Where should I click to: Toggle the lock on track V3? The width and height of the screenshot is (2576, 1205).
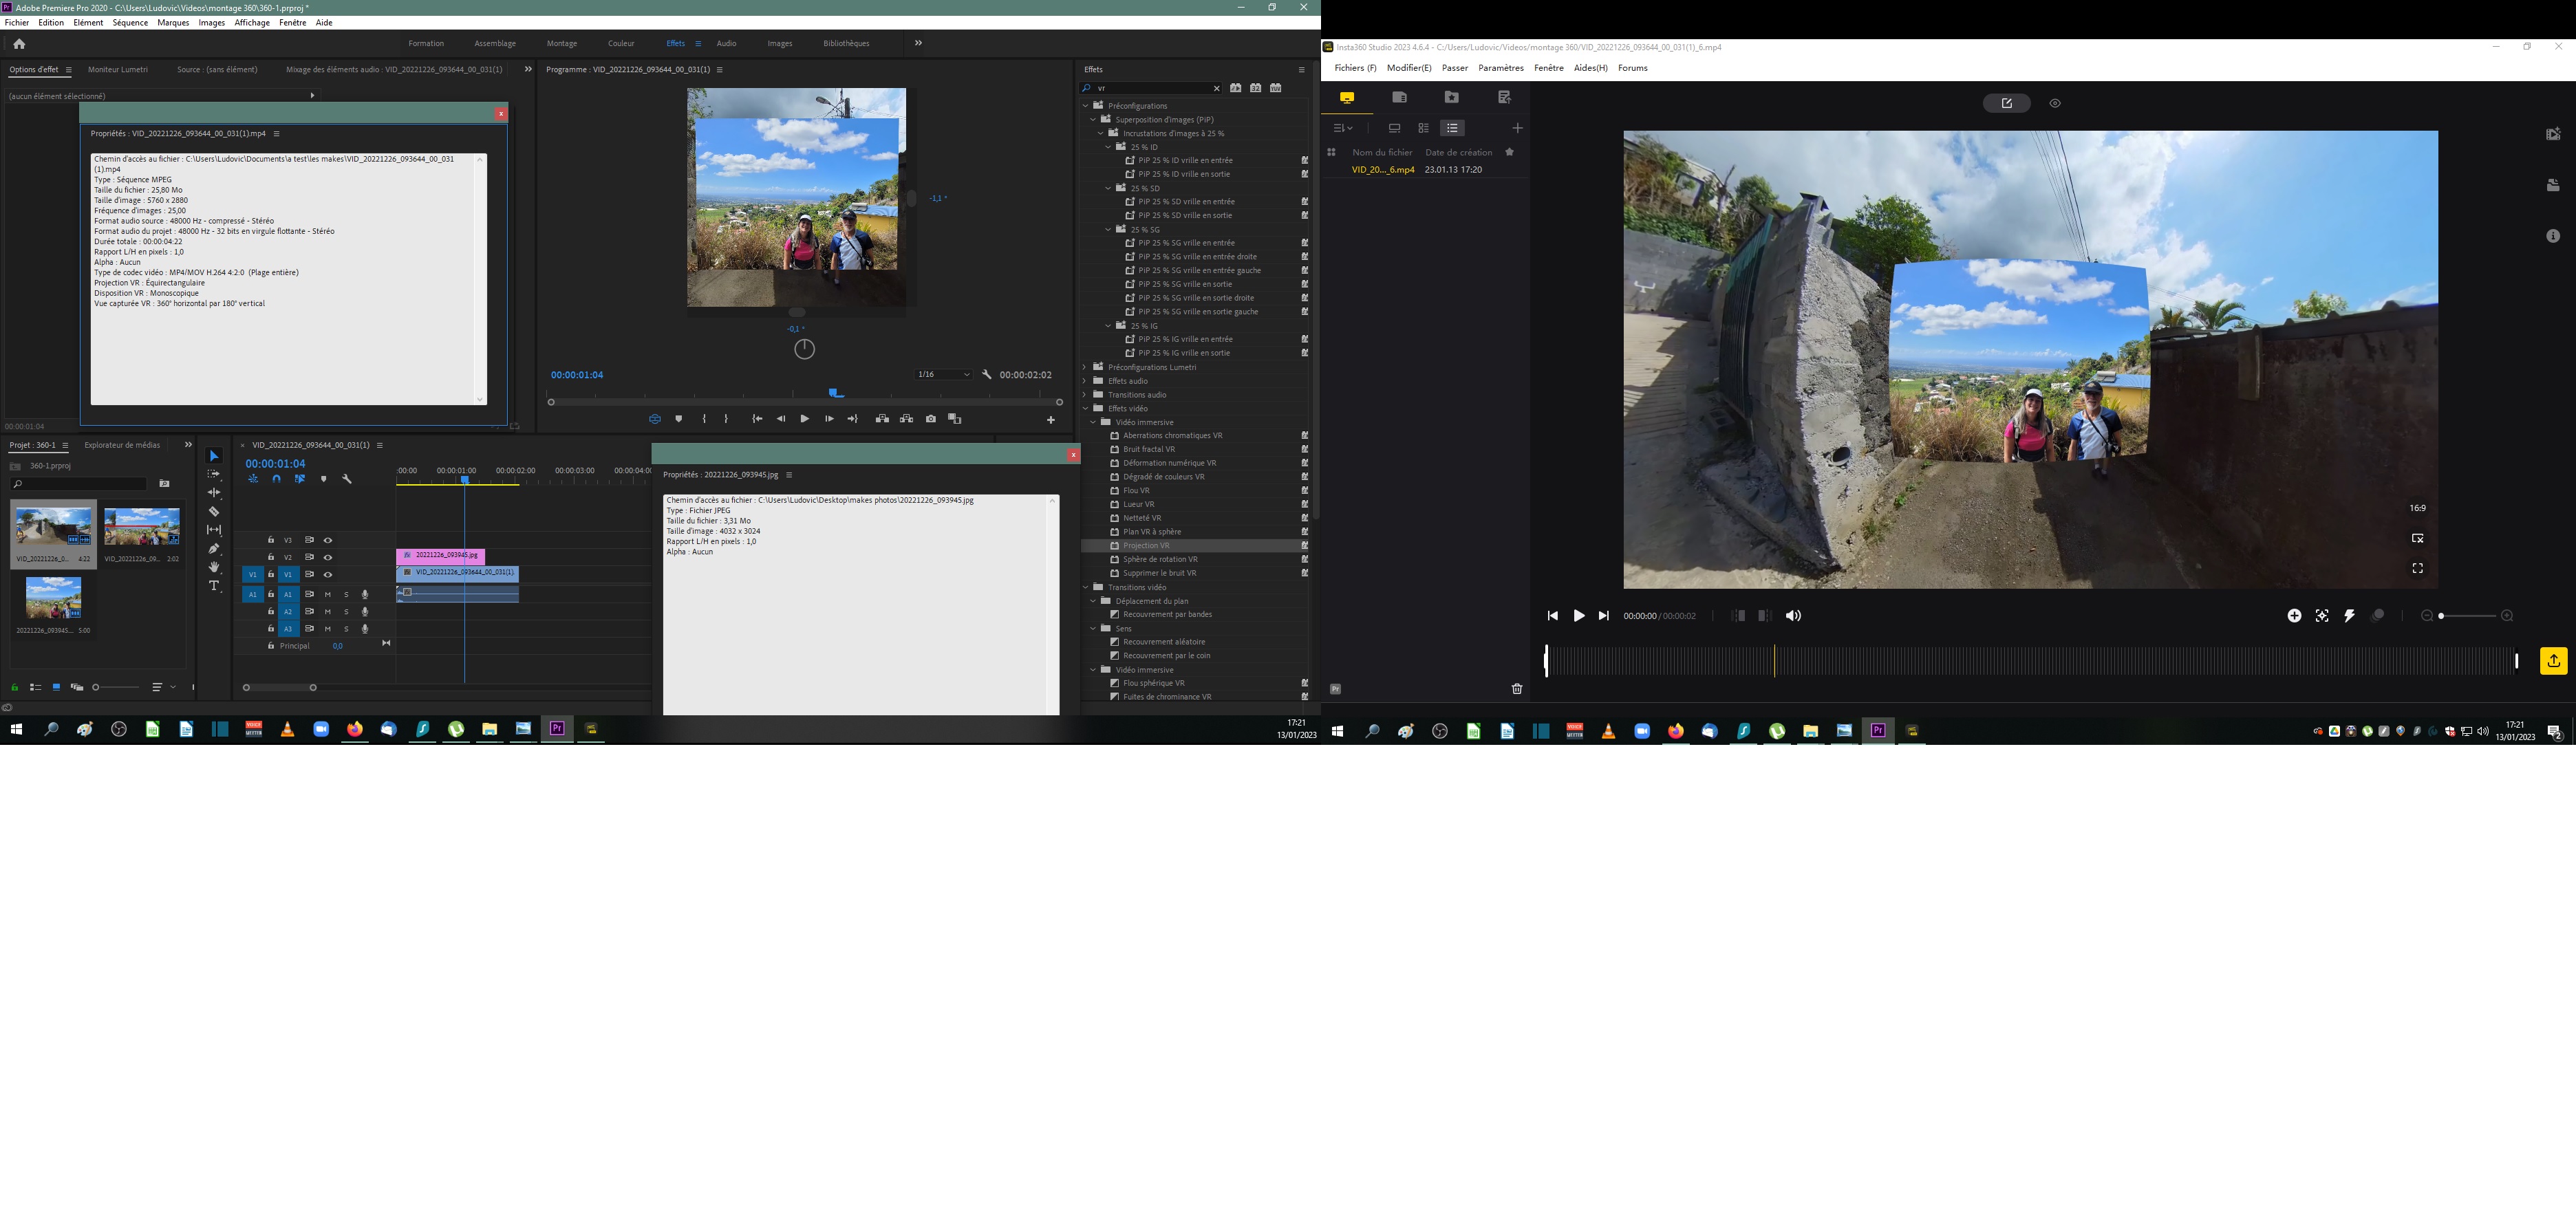pyautogui.click(x=271, y=540)
